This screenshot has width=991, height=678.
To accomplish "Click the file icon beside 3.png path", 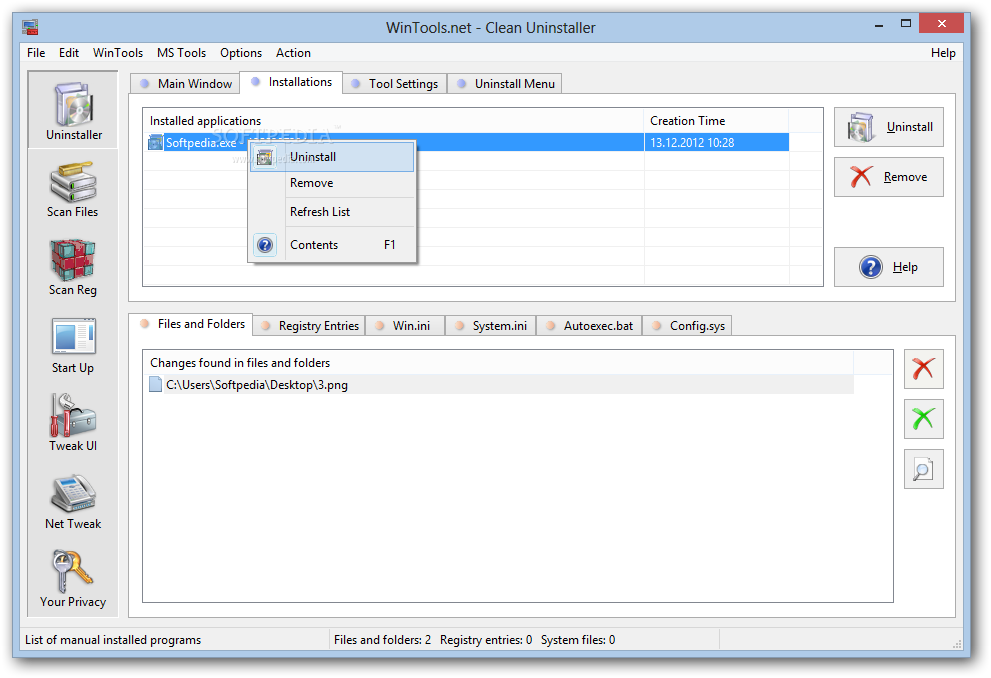I will (x=155, y=384).
